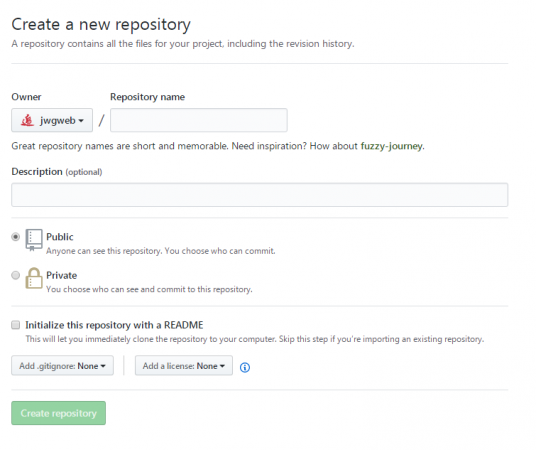Click the public repository book icon
The width and height of the screenshot is (536, 450).
pos(34,240)
